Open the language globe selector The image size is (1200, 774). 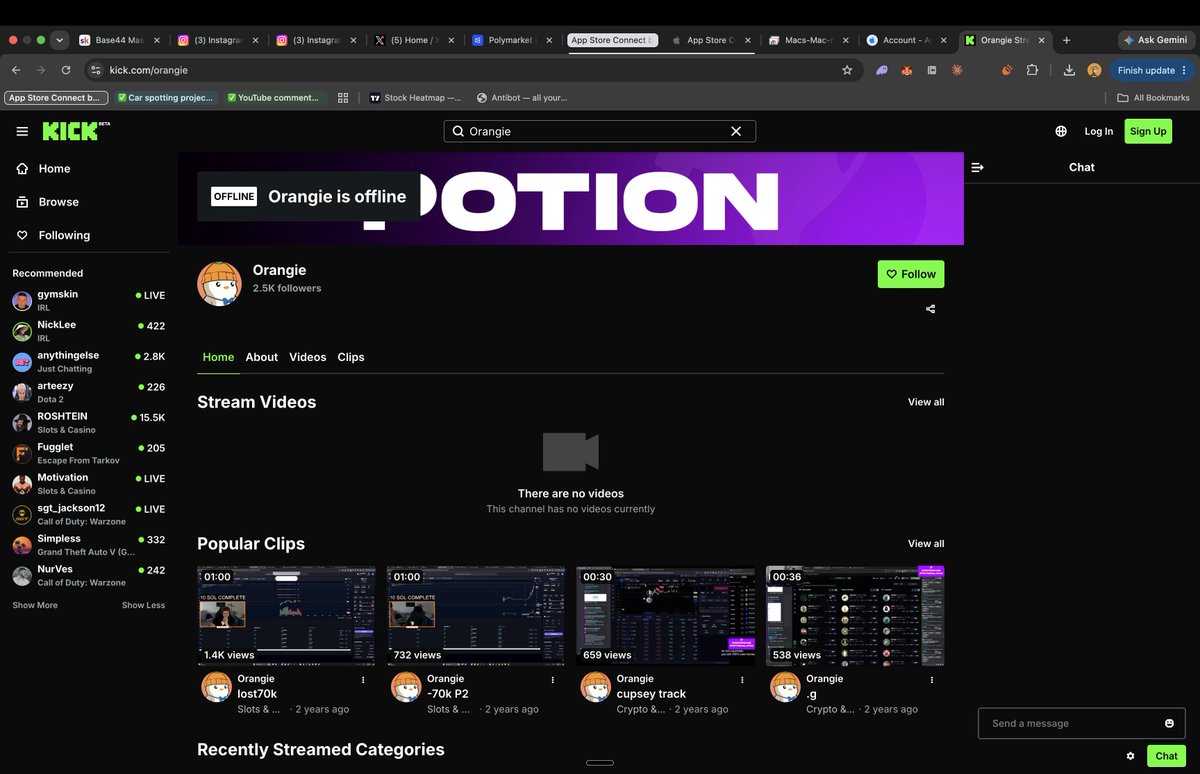click(1061, 131)
